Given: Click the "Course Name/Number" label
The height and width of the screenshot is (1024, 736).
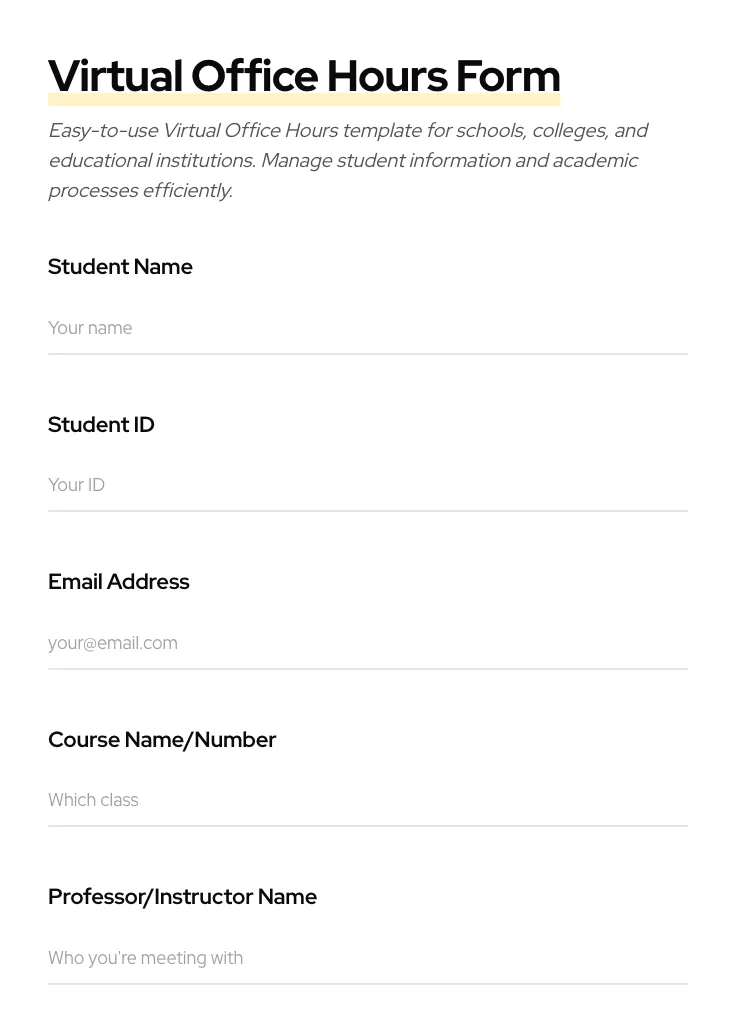Looking at the screenshot, I should 162,740.
